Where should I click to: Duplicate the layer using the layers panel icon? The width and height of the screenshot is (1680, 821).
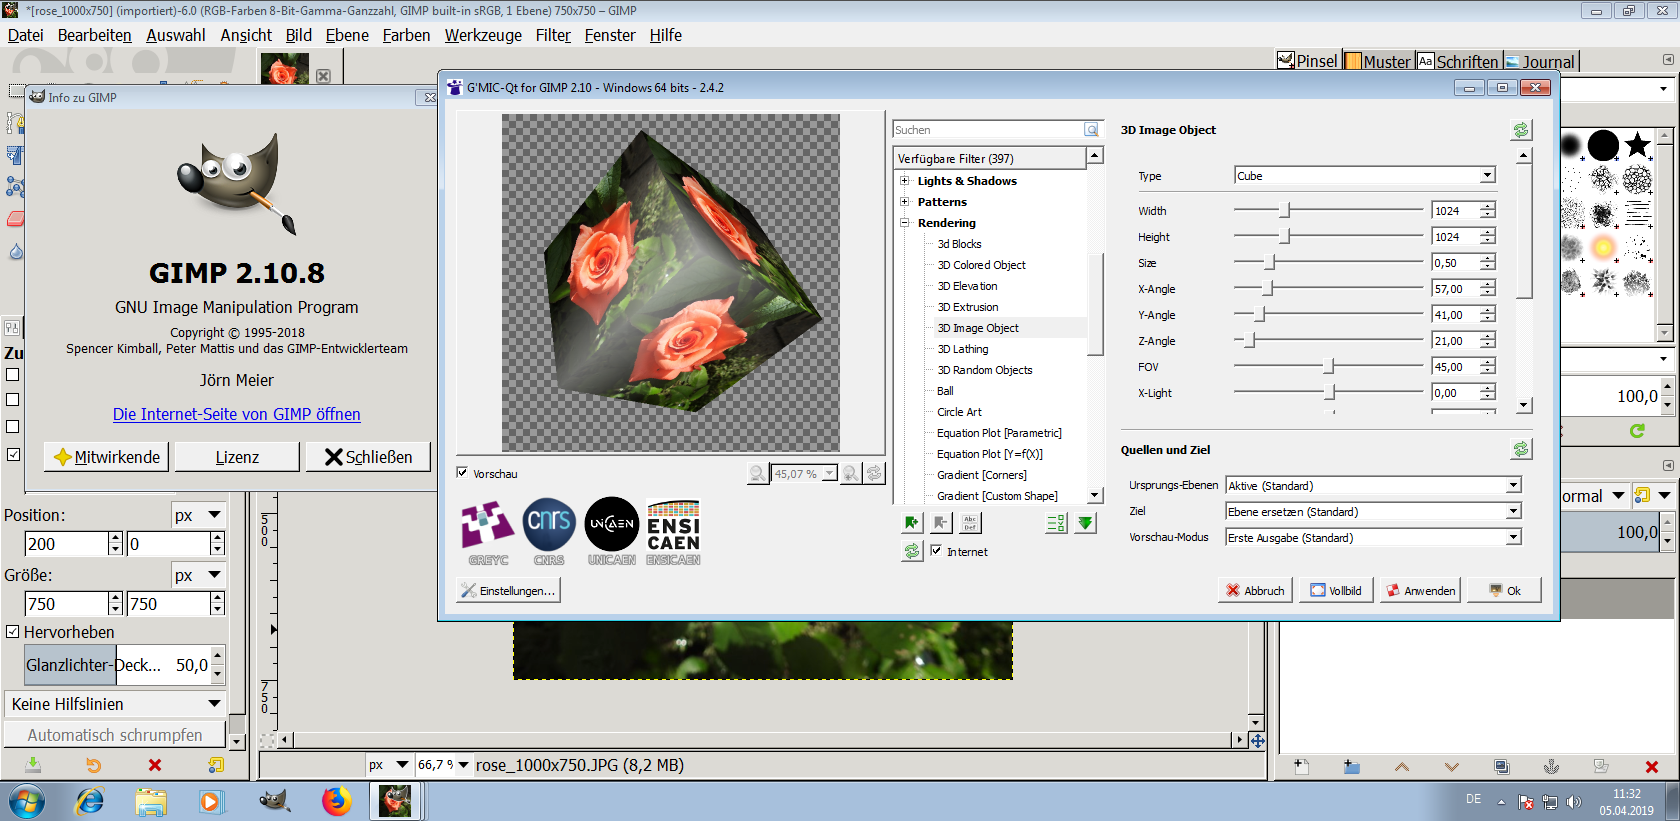[x=1501, y=767]
